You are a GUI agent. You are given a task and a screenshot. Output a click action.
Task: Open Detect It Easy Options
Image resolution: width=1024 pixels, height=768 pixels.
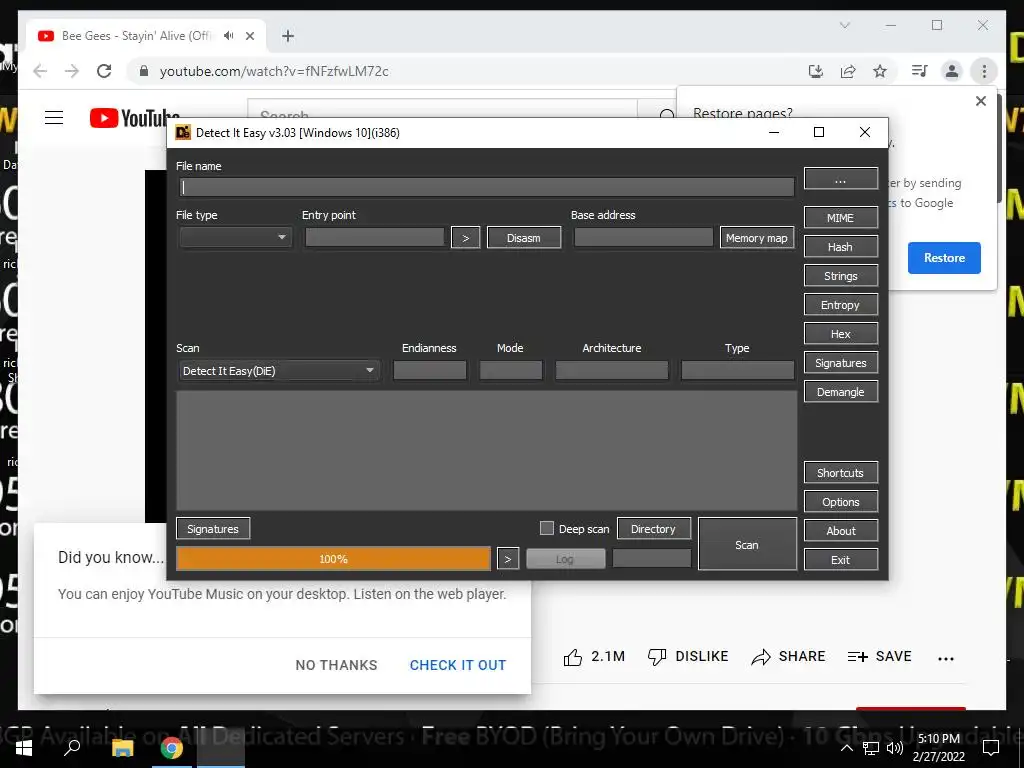pyautogui.click(x=840, y=502)
